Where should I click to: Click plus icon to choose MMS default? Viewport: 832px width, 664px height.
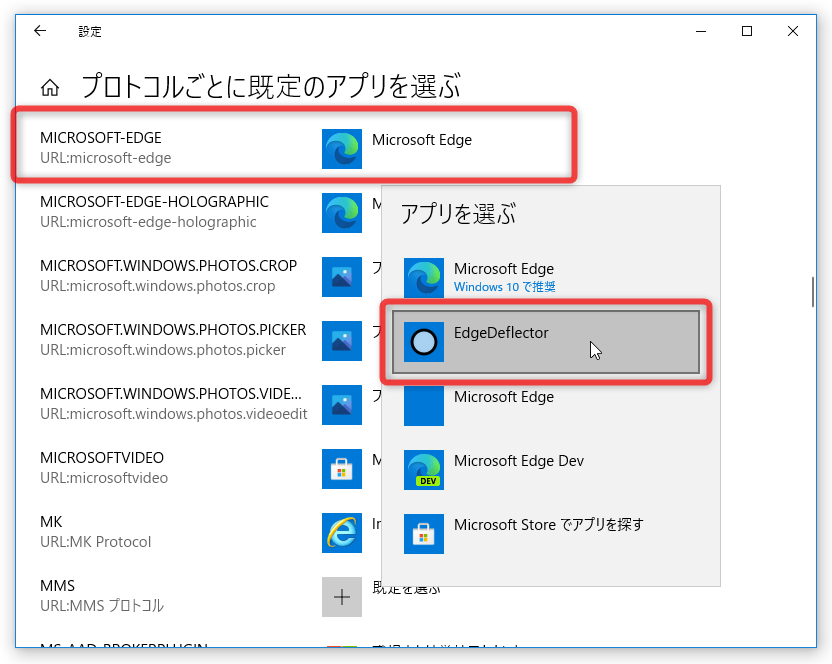(342, 597)
